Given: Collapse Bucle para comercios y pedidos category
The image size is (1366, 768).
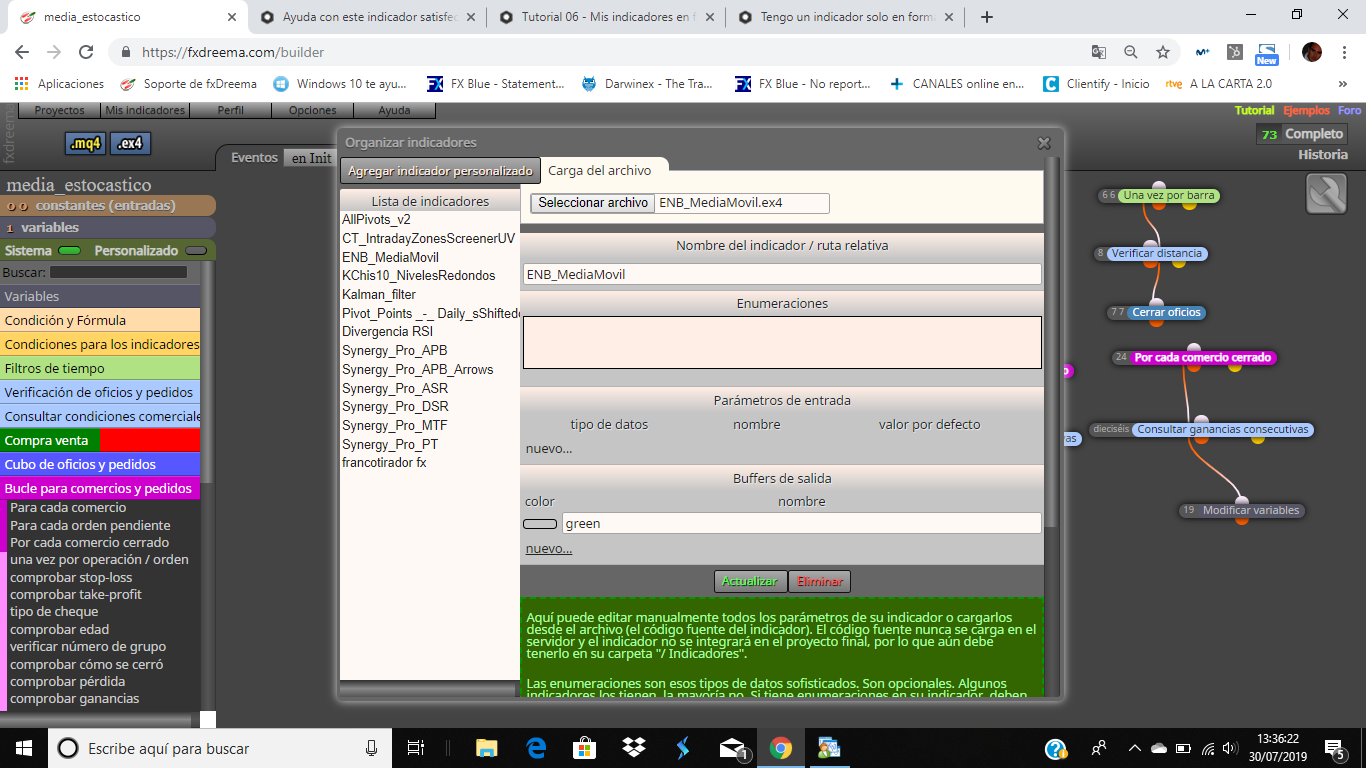Looking at the screenshot, I should (x=100, y=488).
